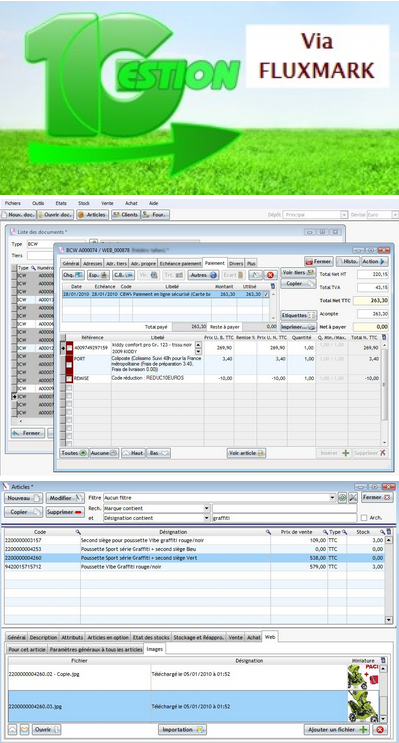Open the Marque contient dropdown
Screen dimensions: 399x743
pyautogui.click(x=207, y=508)
